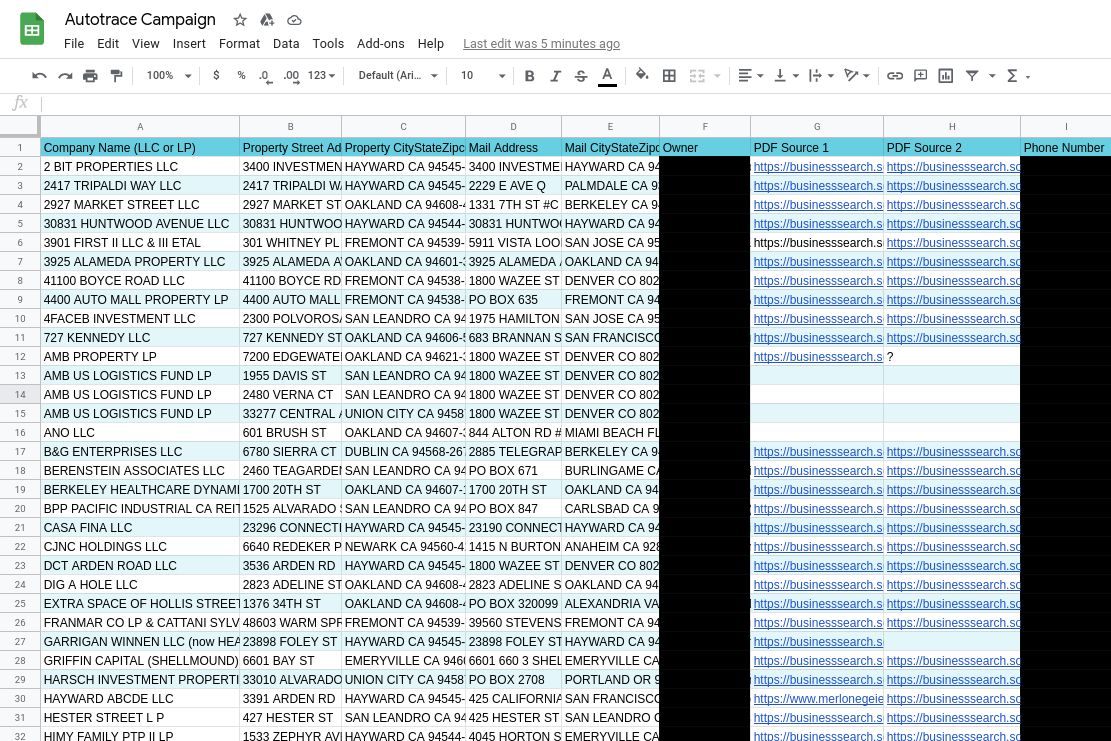Open PDF Source 2 link for 727 KENNEDY LLC

953,338
